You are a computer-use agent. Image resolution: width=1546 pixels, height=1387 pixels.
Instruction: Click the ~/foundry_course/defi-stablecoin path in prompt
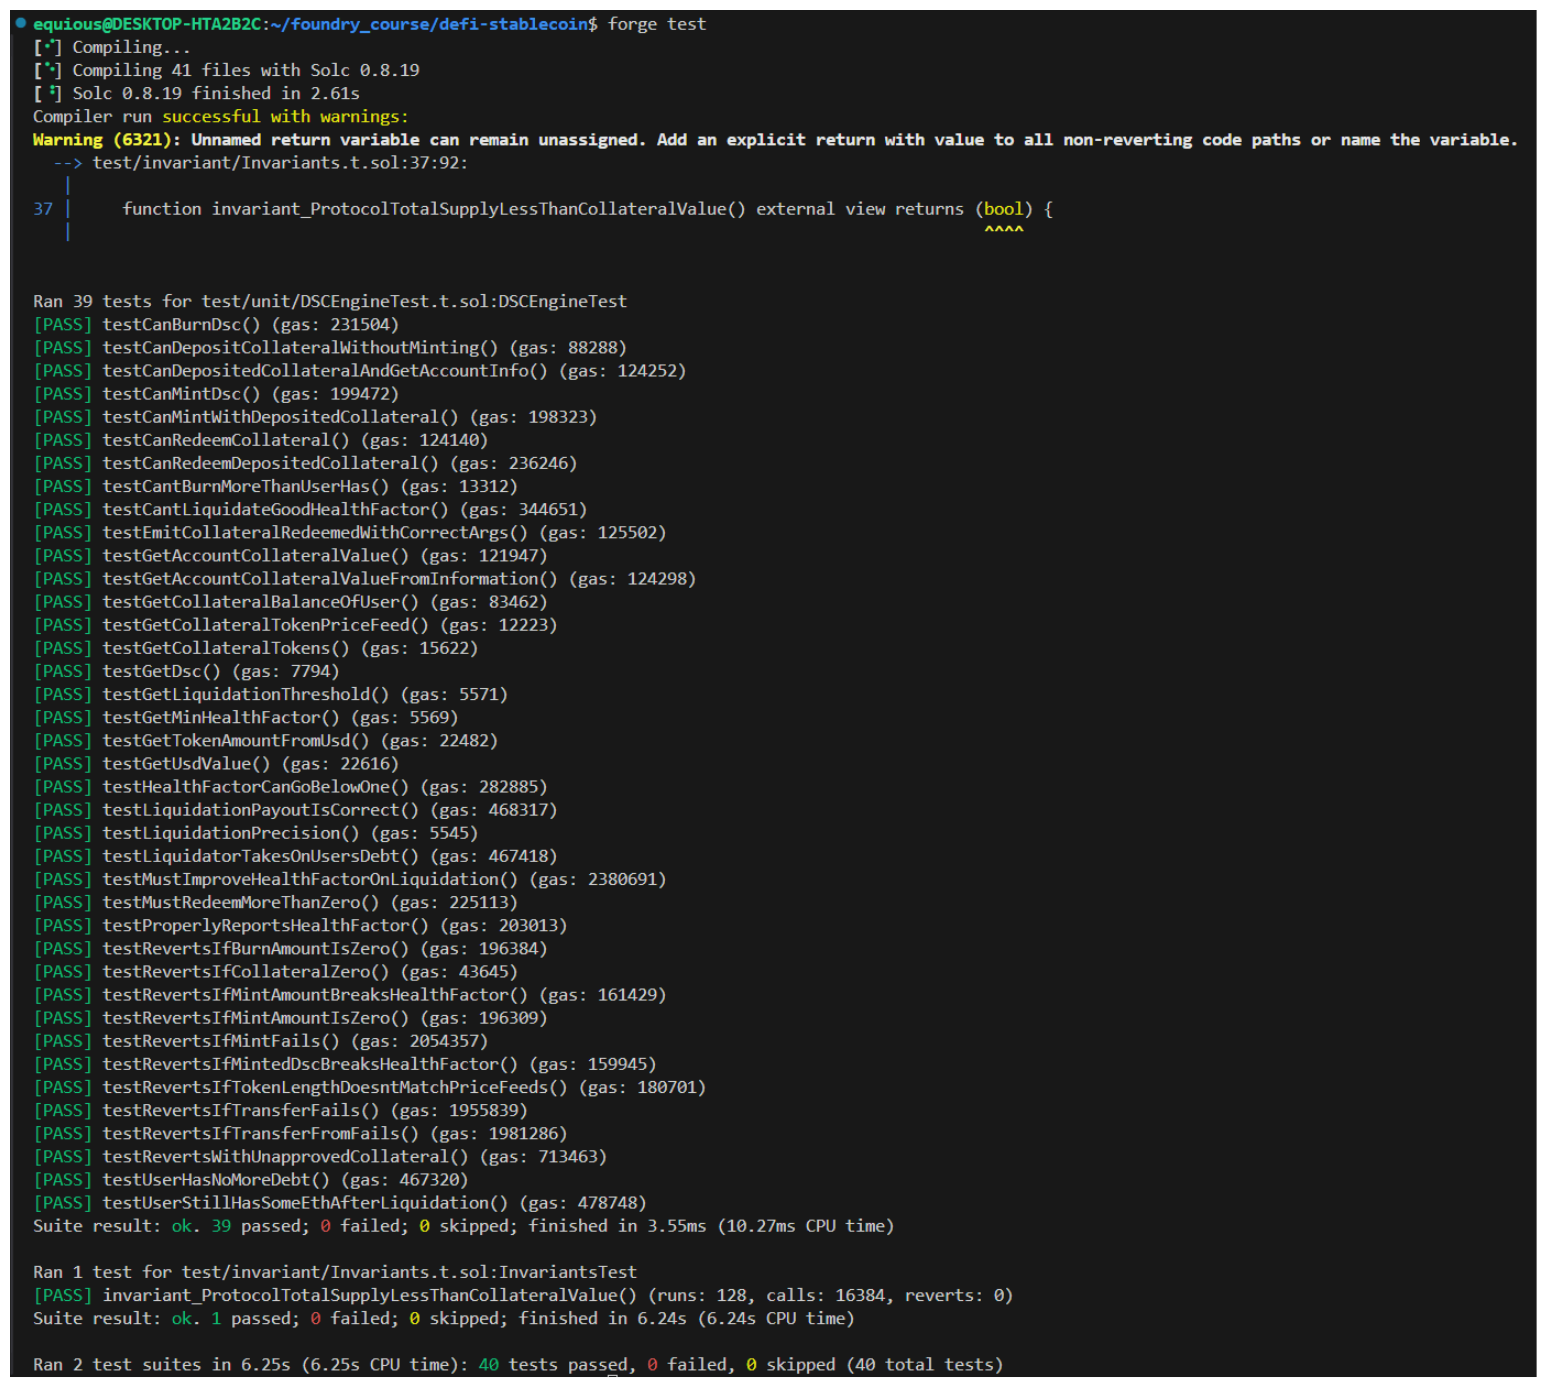tap(428, 24)
